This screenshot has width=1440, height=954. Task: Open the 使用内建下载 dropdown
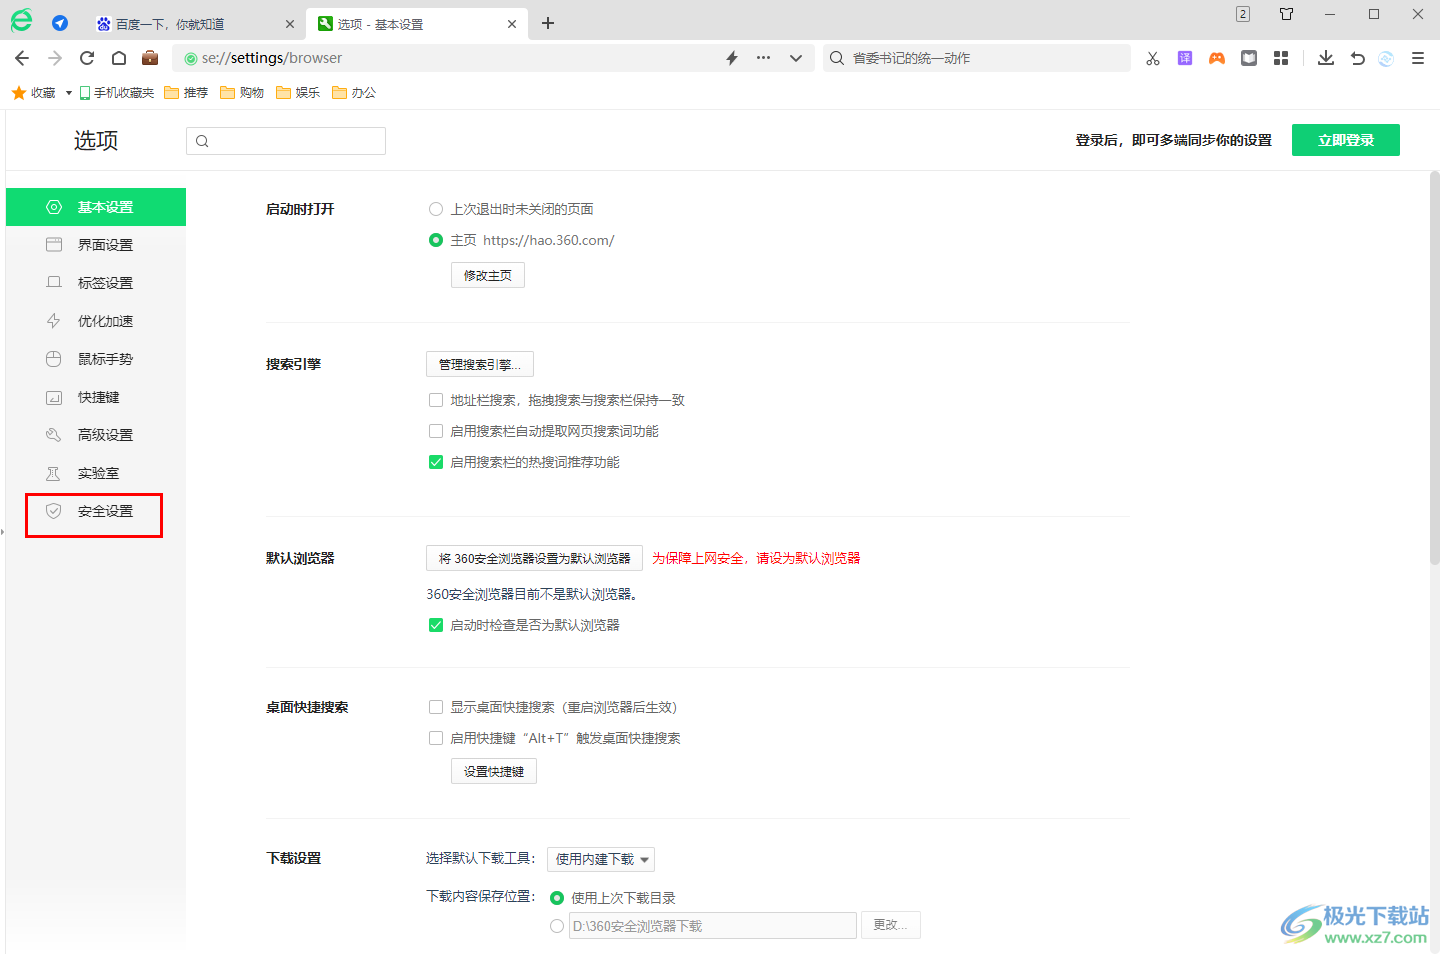[601, 859]
